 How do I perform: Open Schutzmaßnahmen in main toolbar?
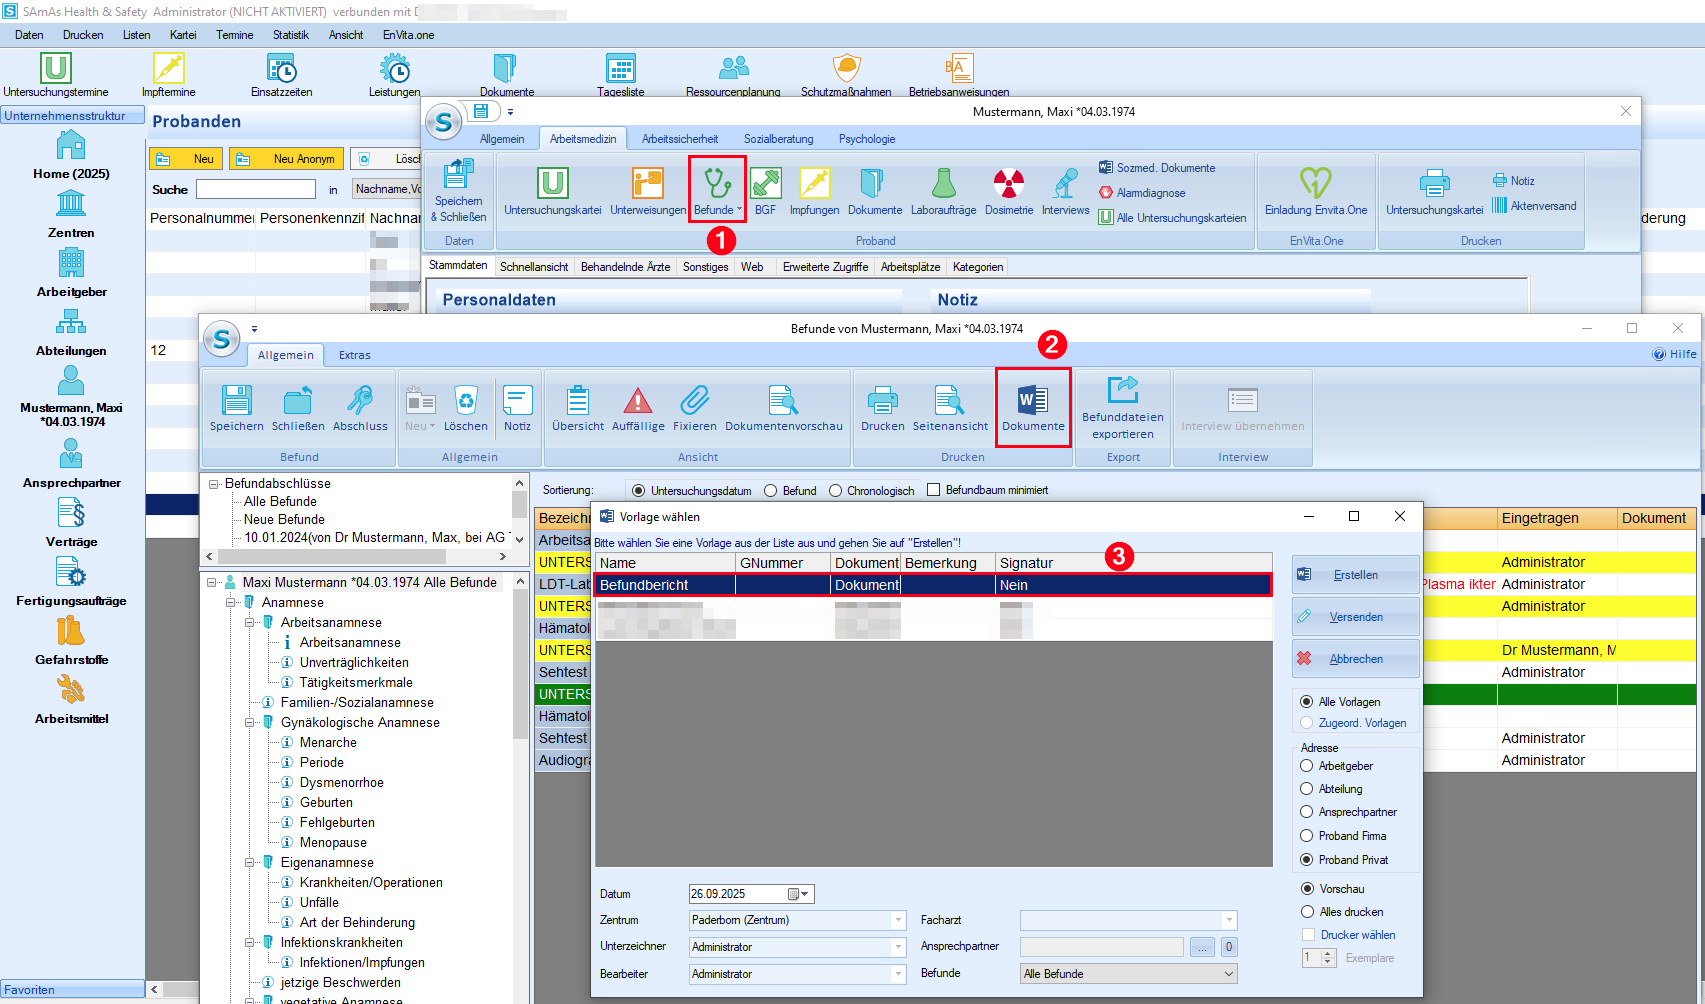pos(846,75)
